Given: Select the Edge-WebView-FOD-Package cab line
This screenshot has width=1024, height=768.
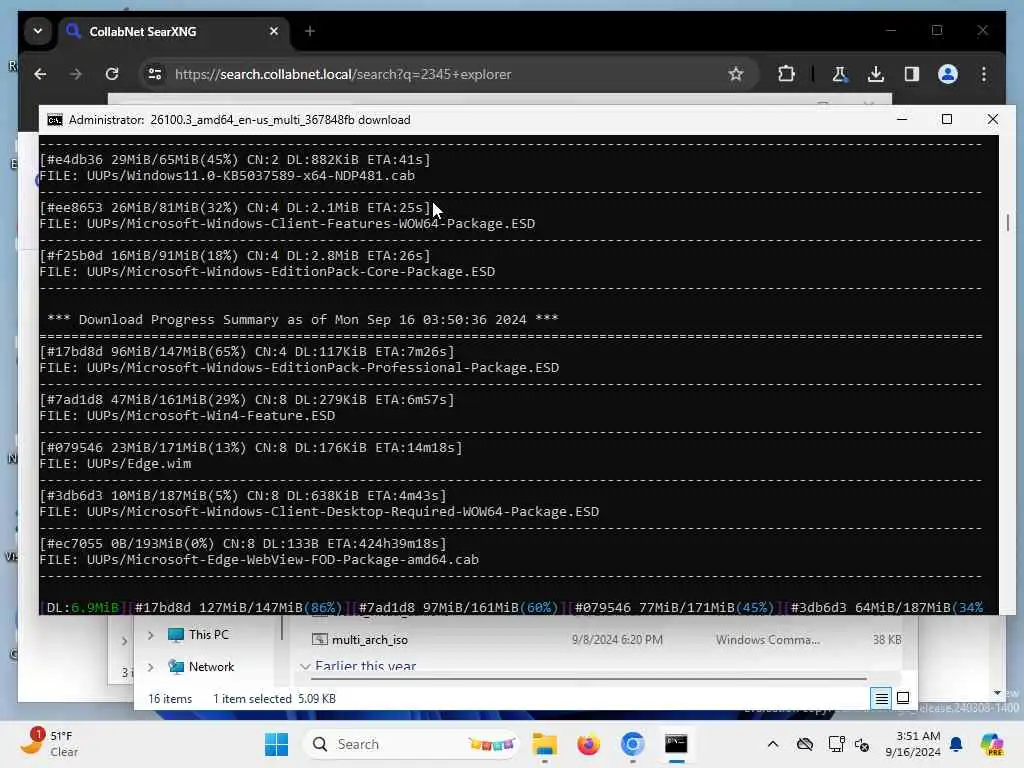Looking at the screenshot, I should click(259, 560).
